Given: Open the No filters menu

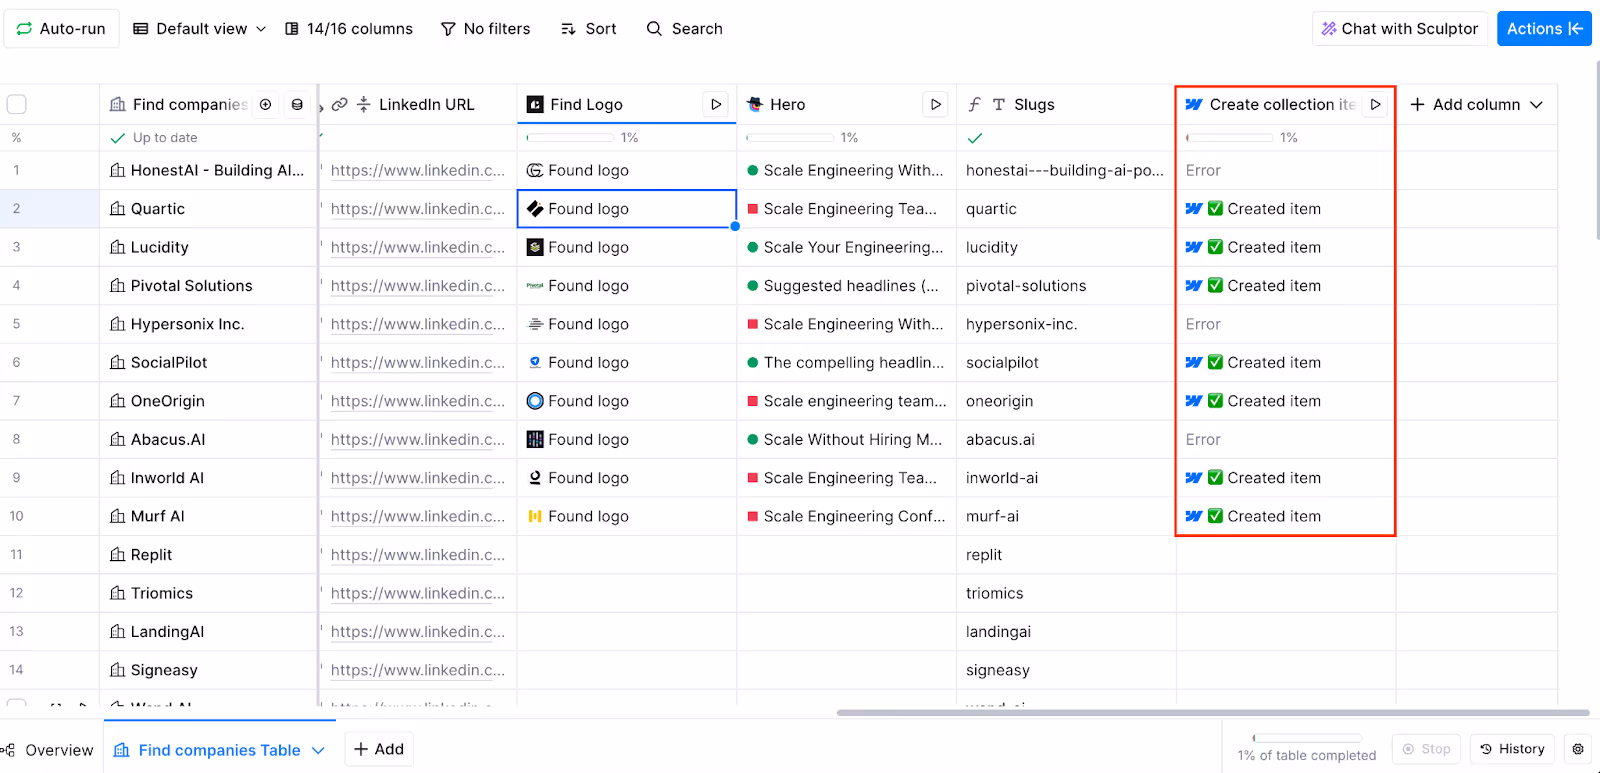Looking at the screenshot, I should tap(486, 29).
